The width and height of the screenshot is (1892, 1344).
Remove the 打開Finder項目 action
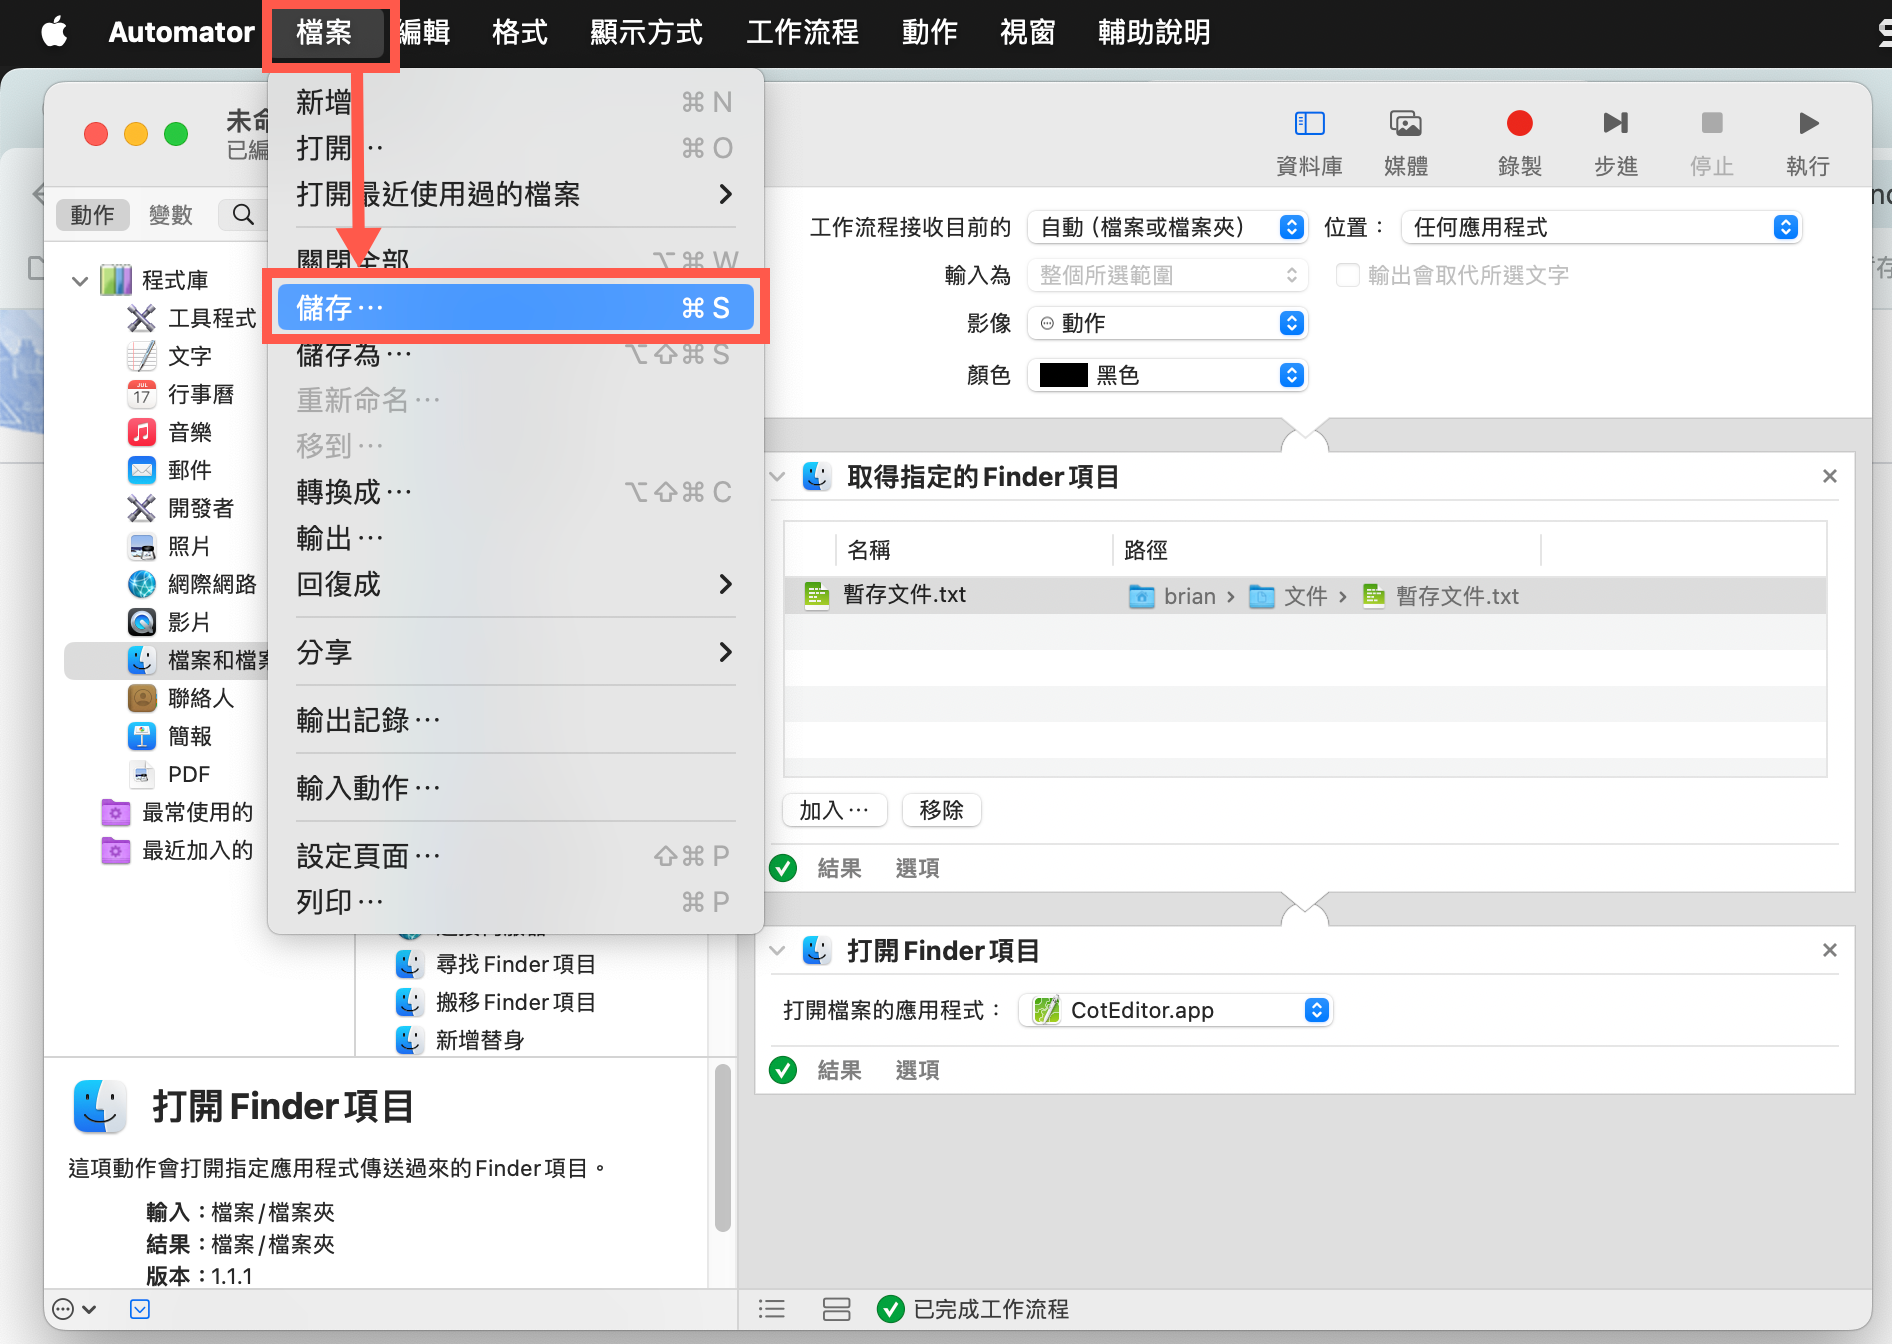(x=1829, y=950)
